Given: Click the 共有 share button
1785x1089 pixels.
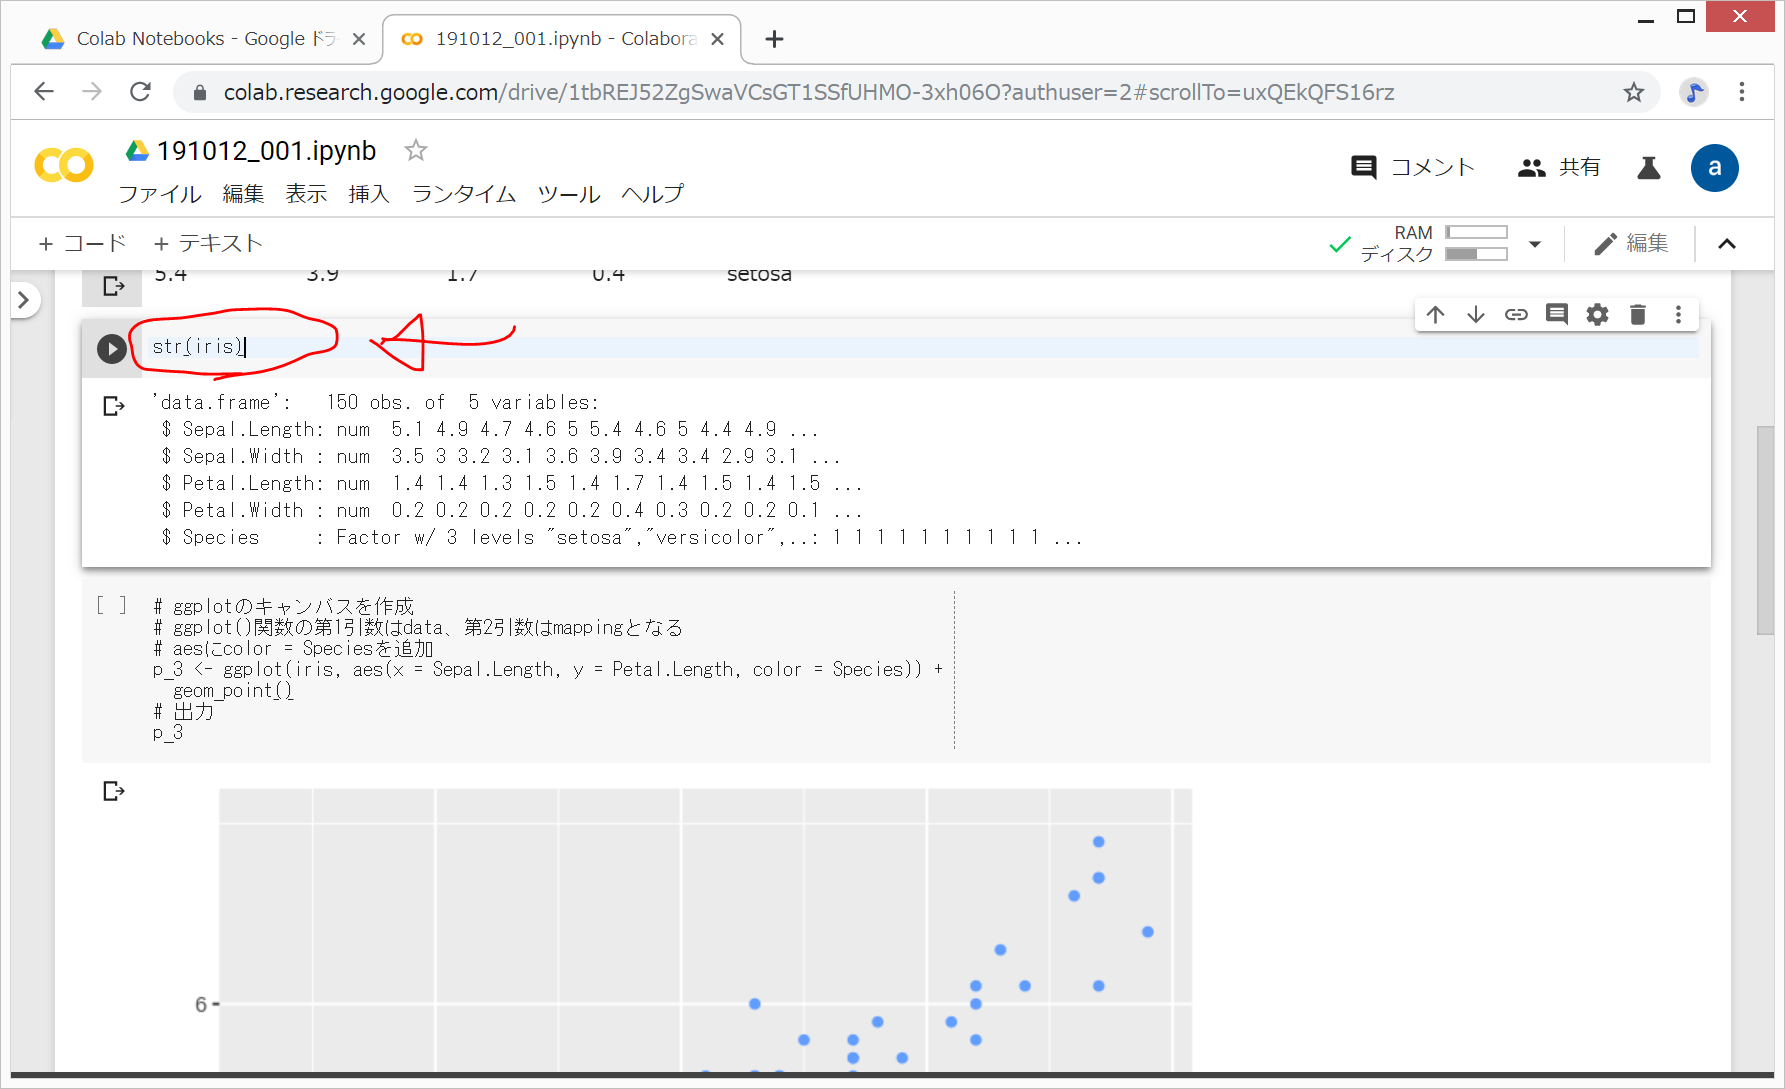Looking at the screenshot, I should pyautogui.click(x=1559, y=168).
